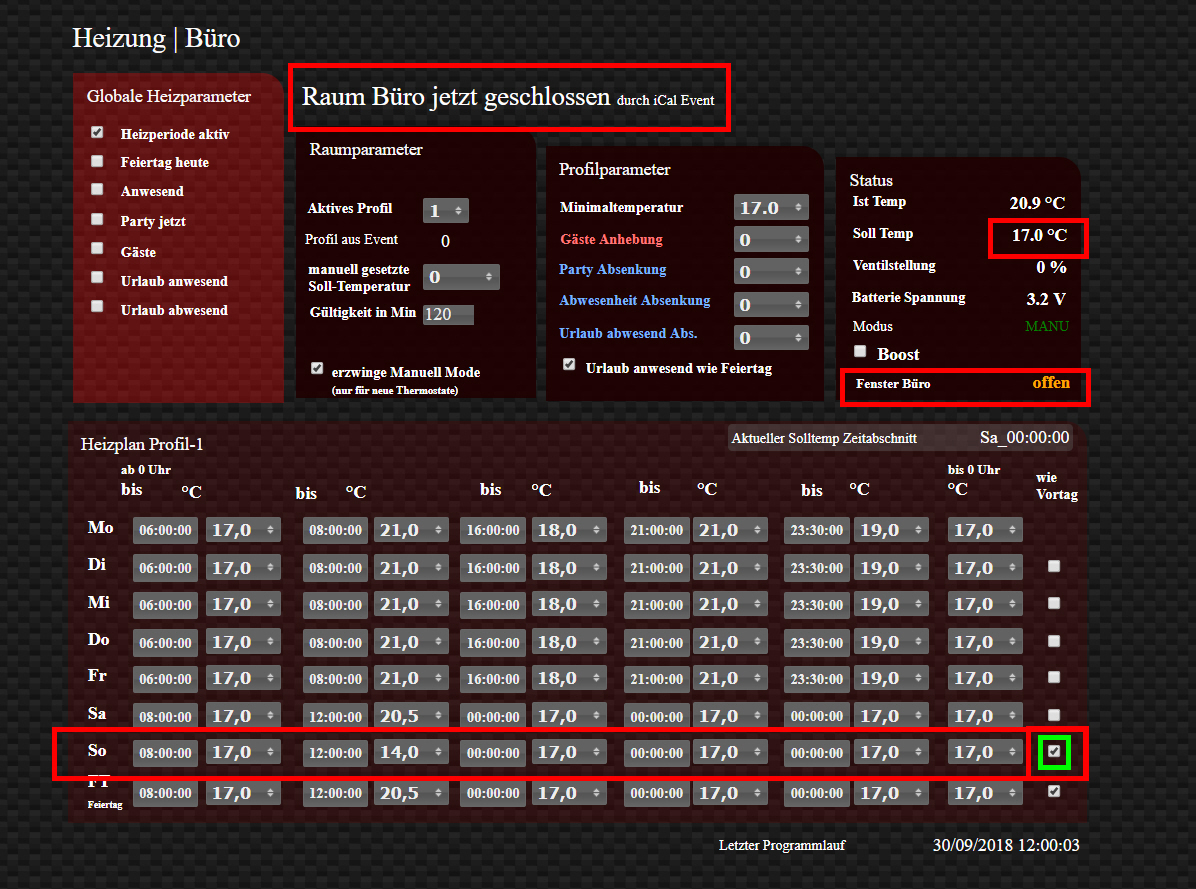Adjust Mo 18,0 temperature spinner
The image size is (1196, 889).
[568, 530]
